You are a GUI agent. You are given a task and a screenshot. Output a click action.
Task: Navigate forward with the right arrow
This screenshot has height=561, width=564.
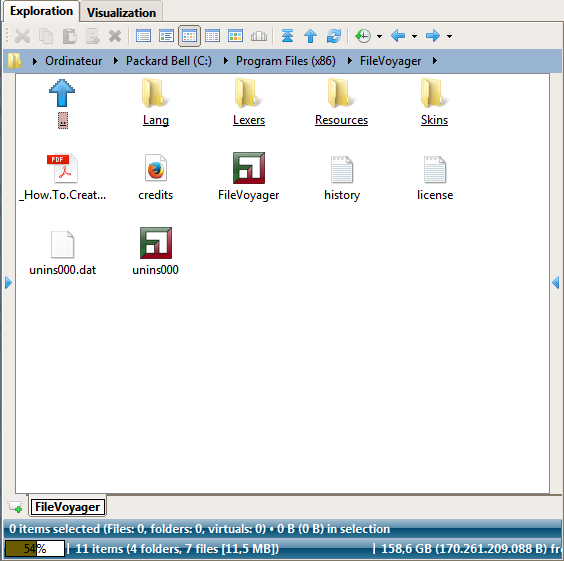433,36
